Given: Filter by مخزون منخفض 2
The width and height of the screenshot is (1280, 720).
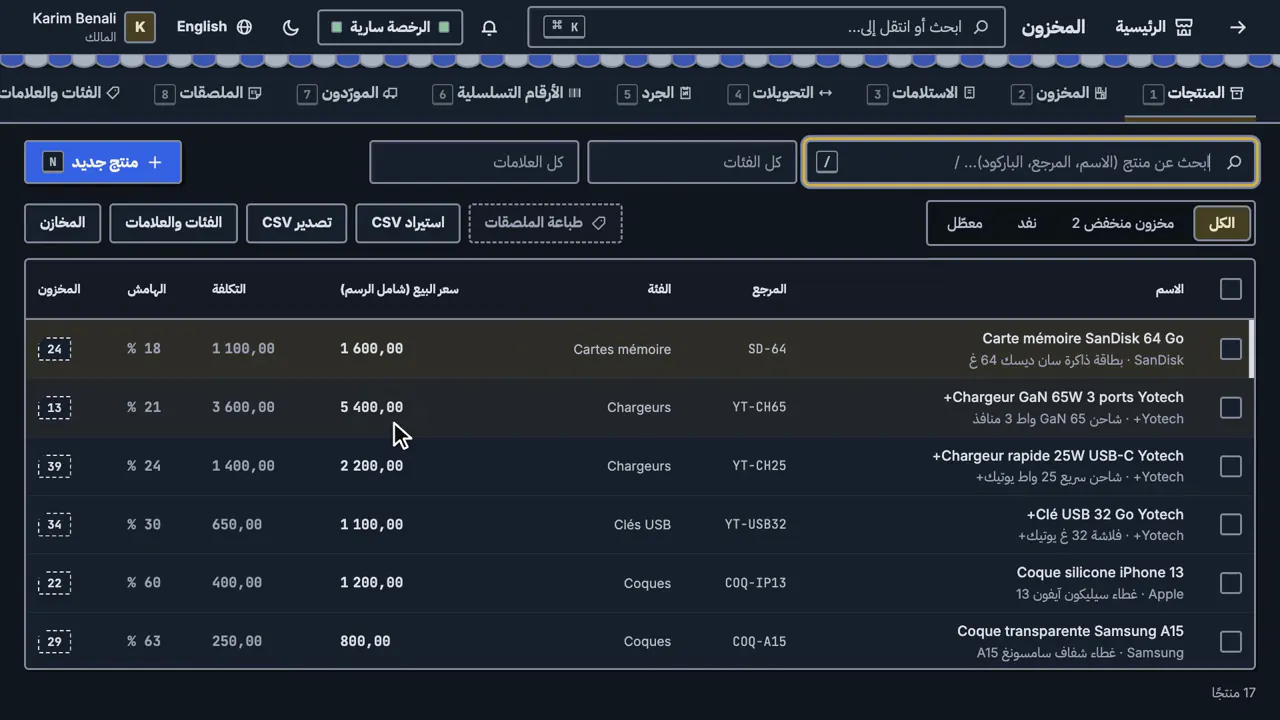Looking at the screenshot, I should 1123,223.
